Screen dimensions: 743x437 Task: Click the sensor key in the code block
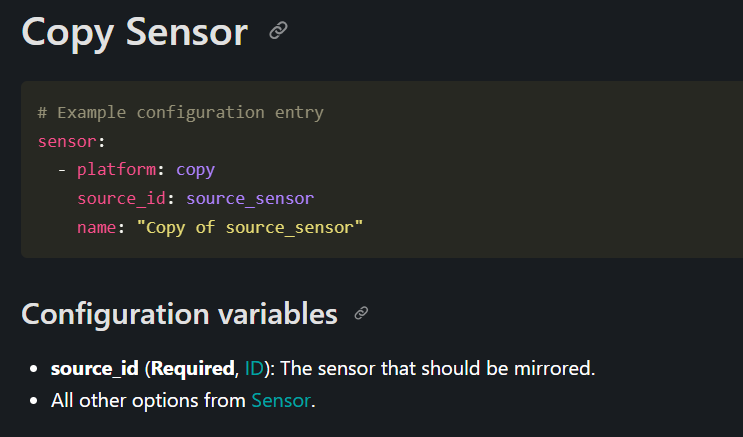tap(67, 141)
